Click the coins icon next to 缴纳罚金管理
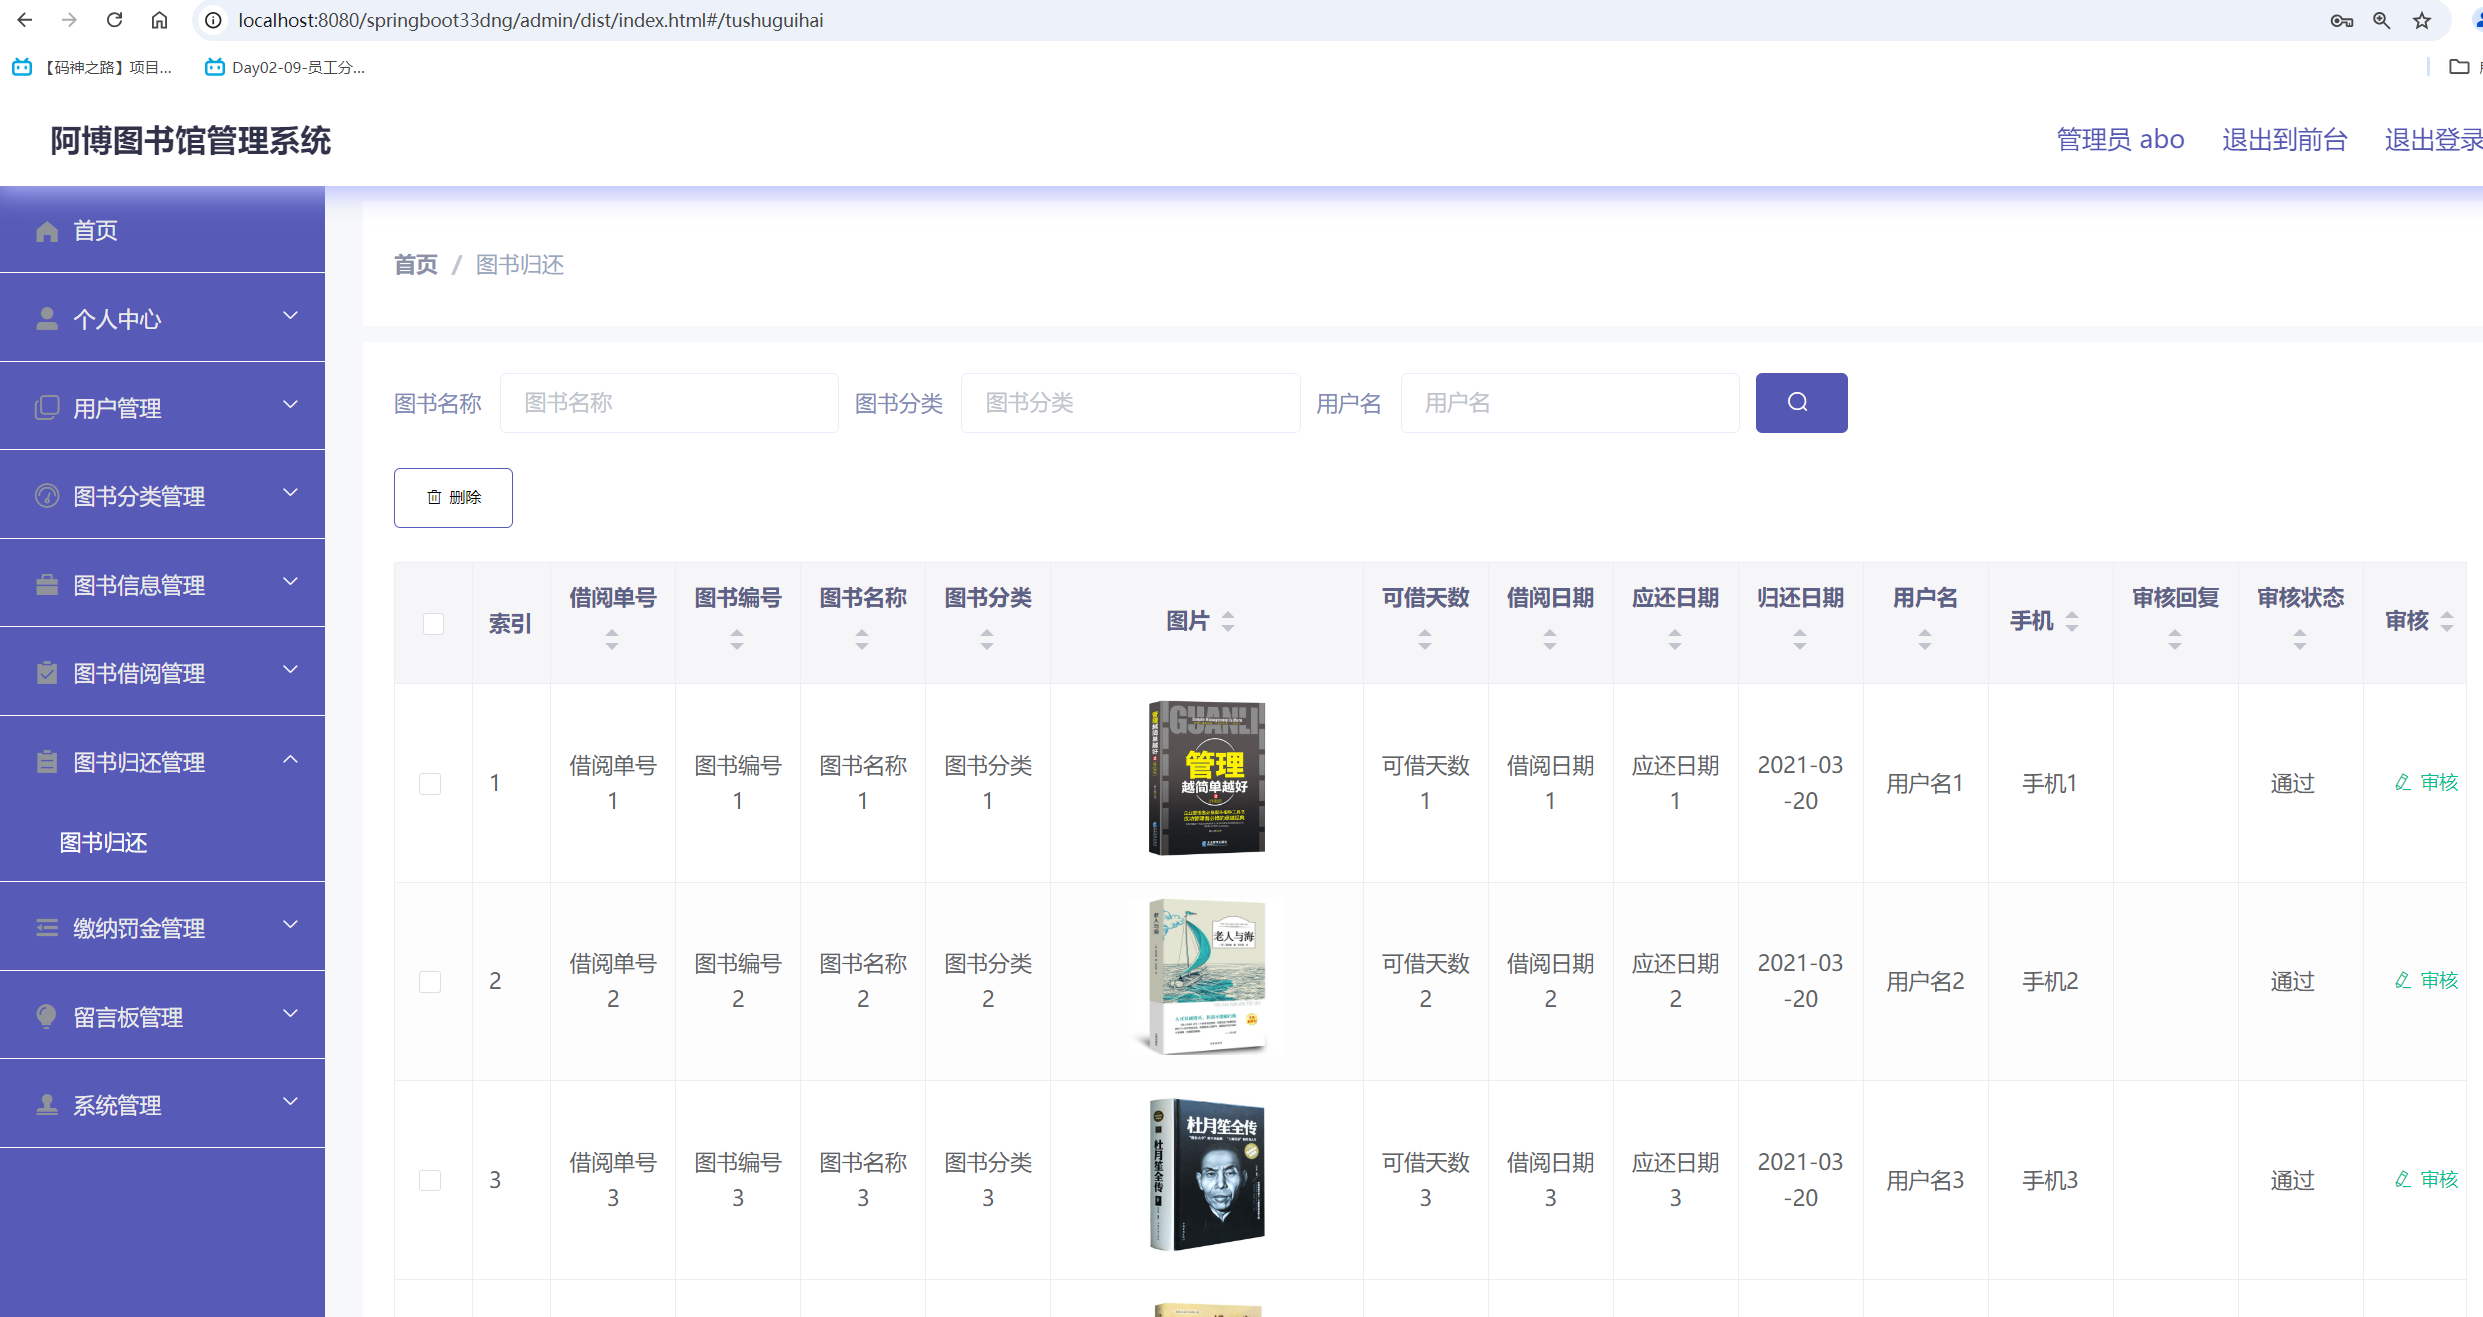The height and width of the screenshot is (1317, 2483). coord(47,927)
